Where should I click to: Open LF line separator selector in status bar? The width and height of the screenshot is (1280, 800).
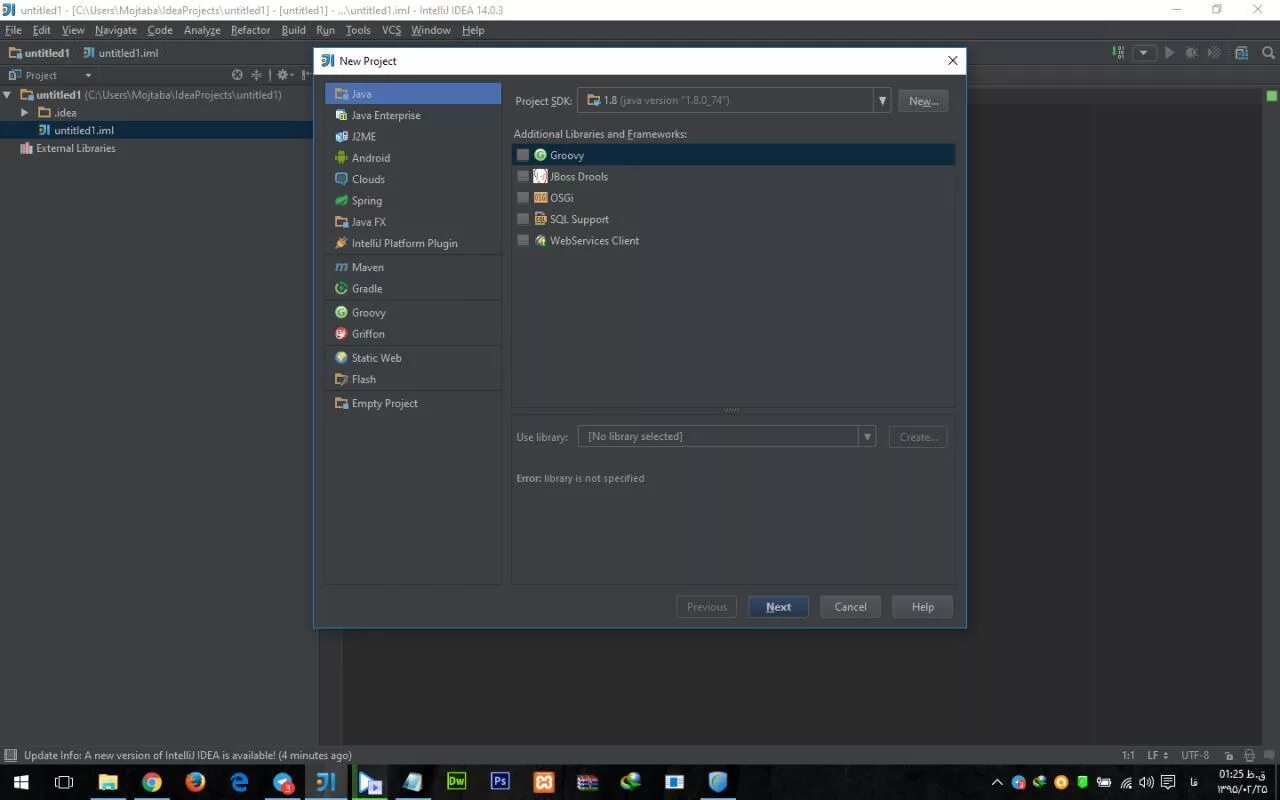point(1157,756)
